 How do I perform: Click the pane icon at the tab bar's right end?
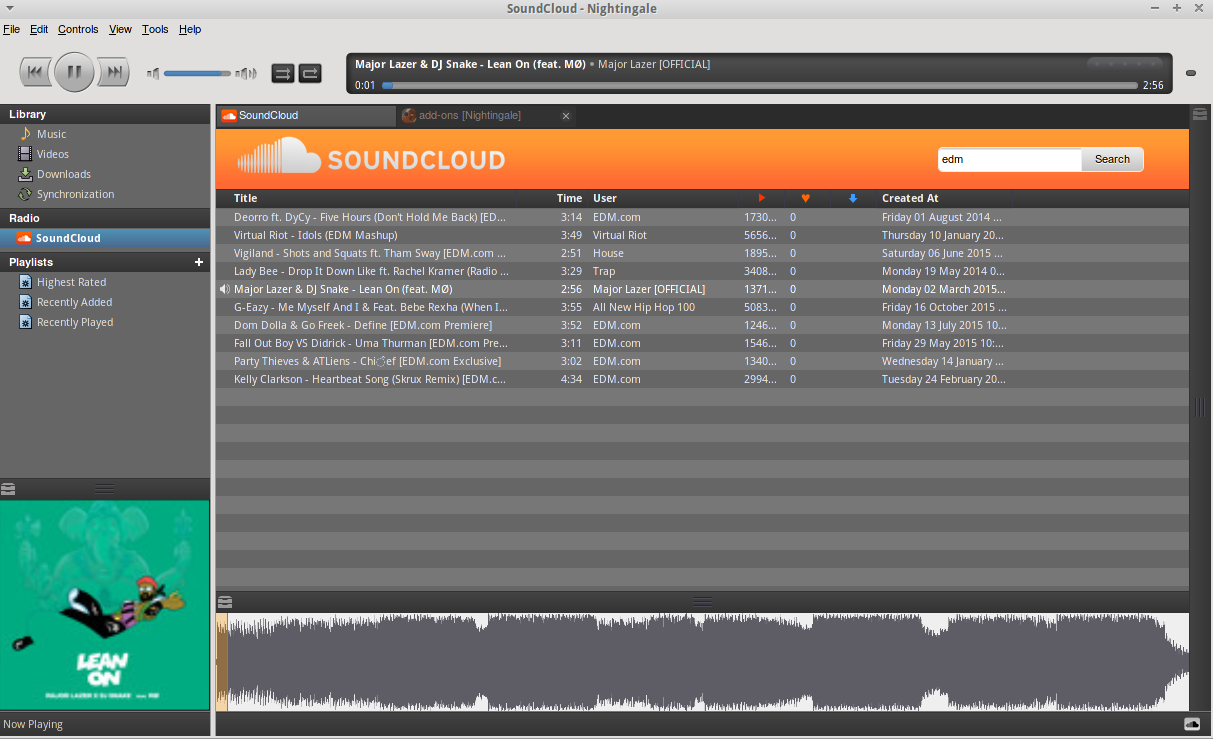pyautogui.click(x=1200, y=115)
